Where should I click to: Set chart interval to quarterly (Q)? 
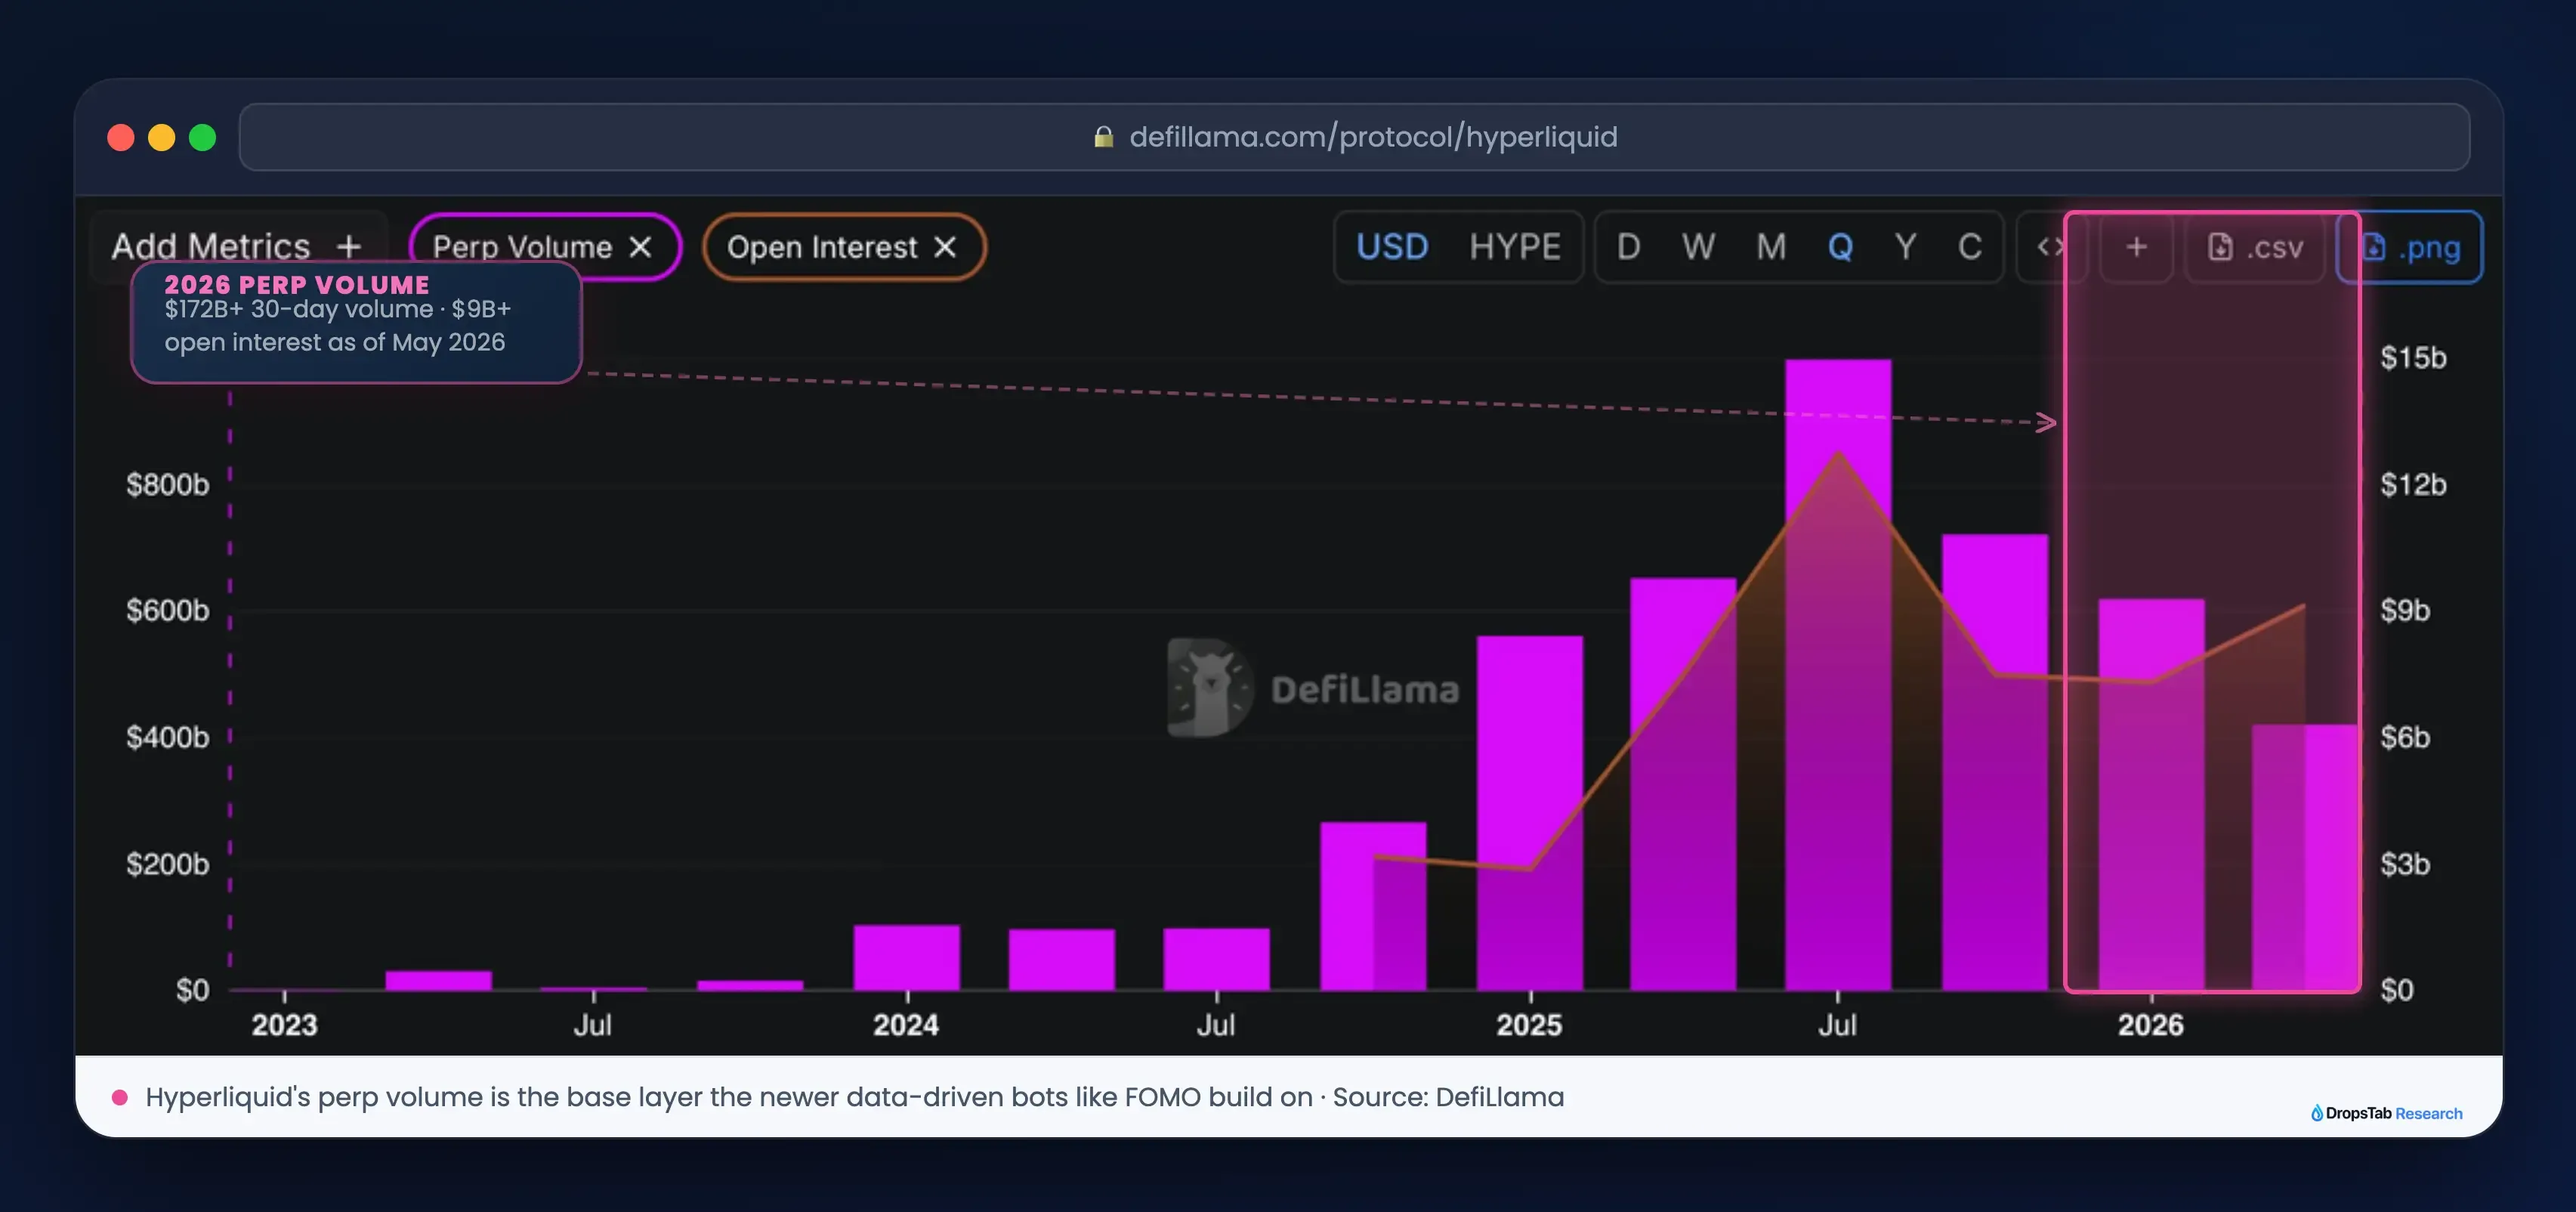point(1840,247)
